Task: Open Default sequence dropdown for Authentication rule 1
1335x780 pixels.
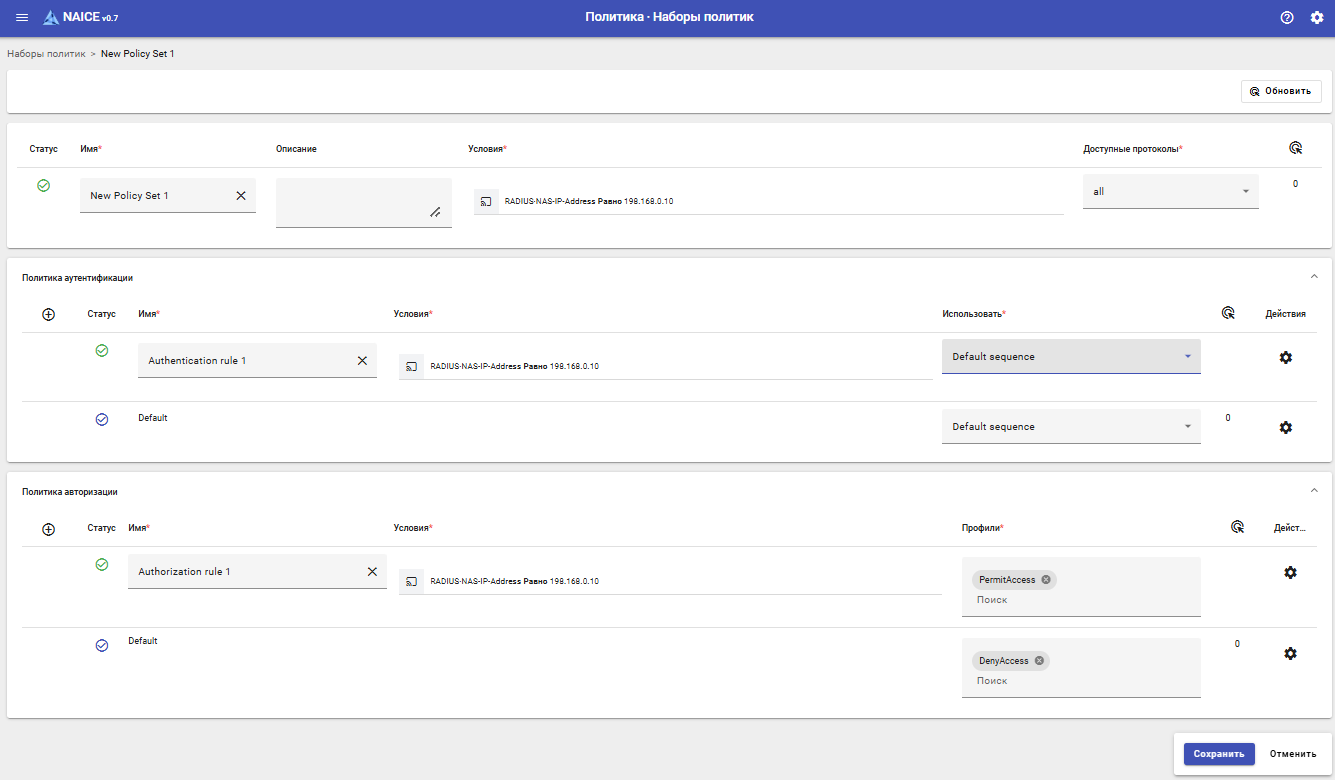Action: coord(1071,357)
